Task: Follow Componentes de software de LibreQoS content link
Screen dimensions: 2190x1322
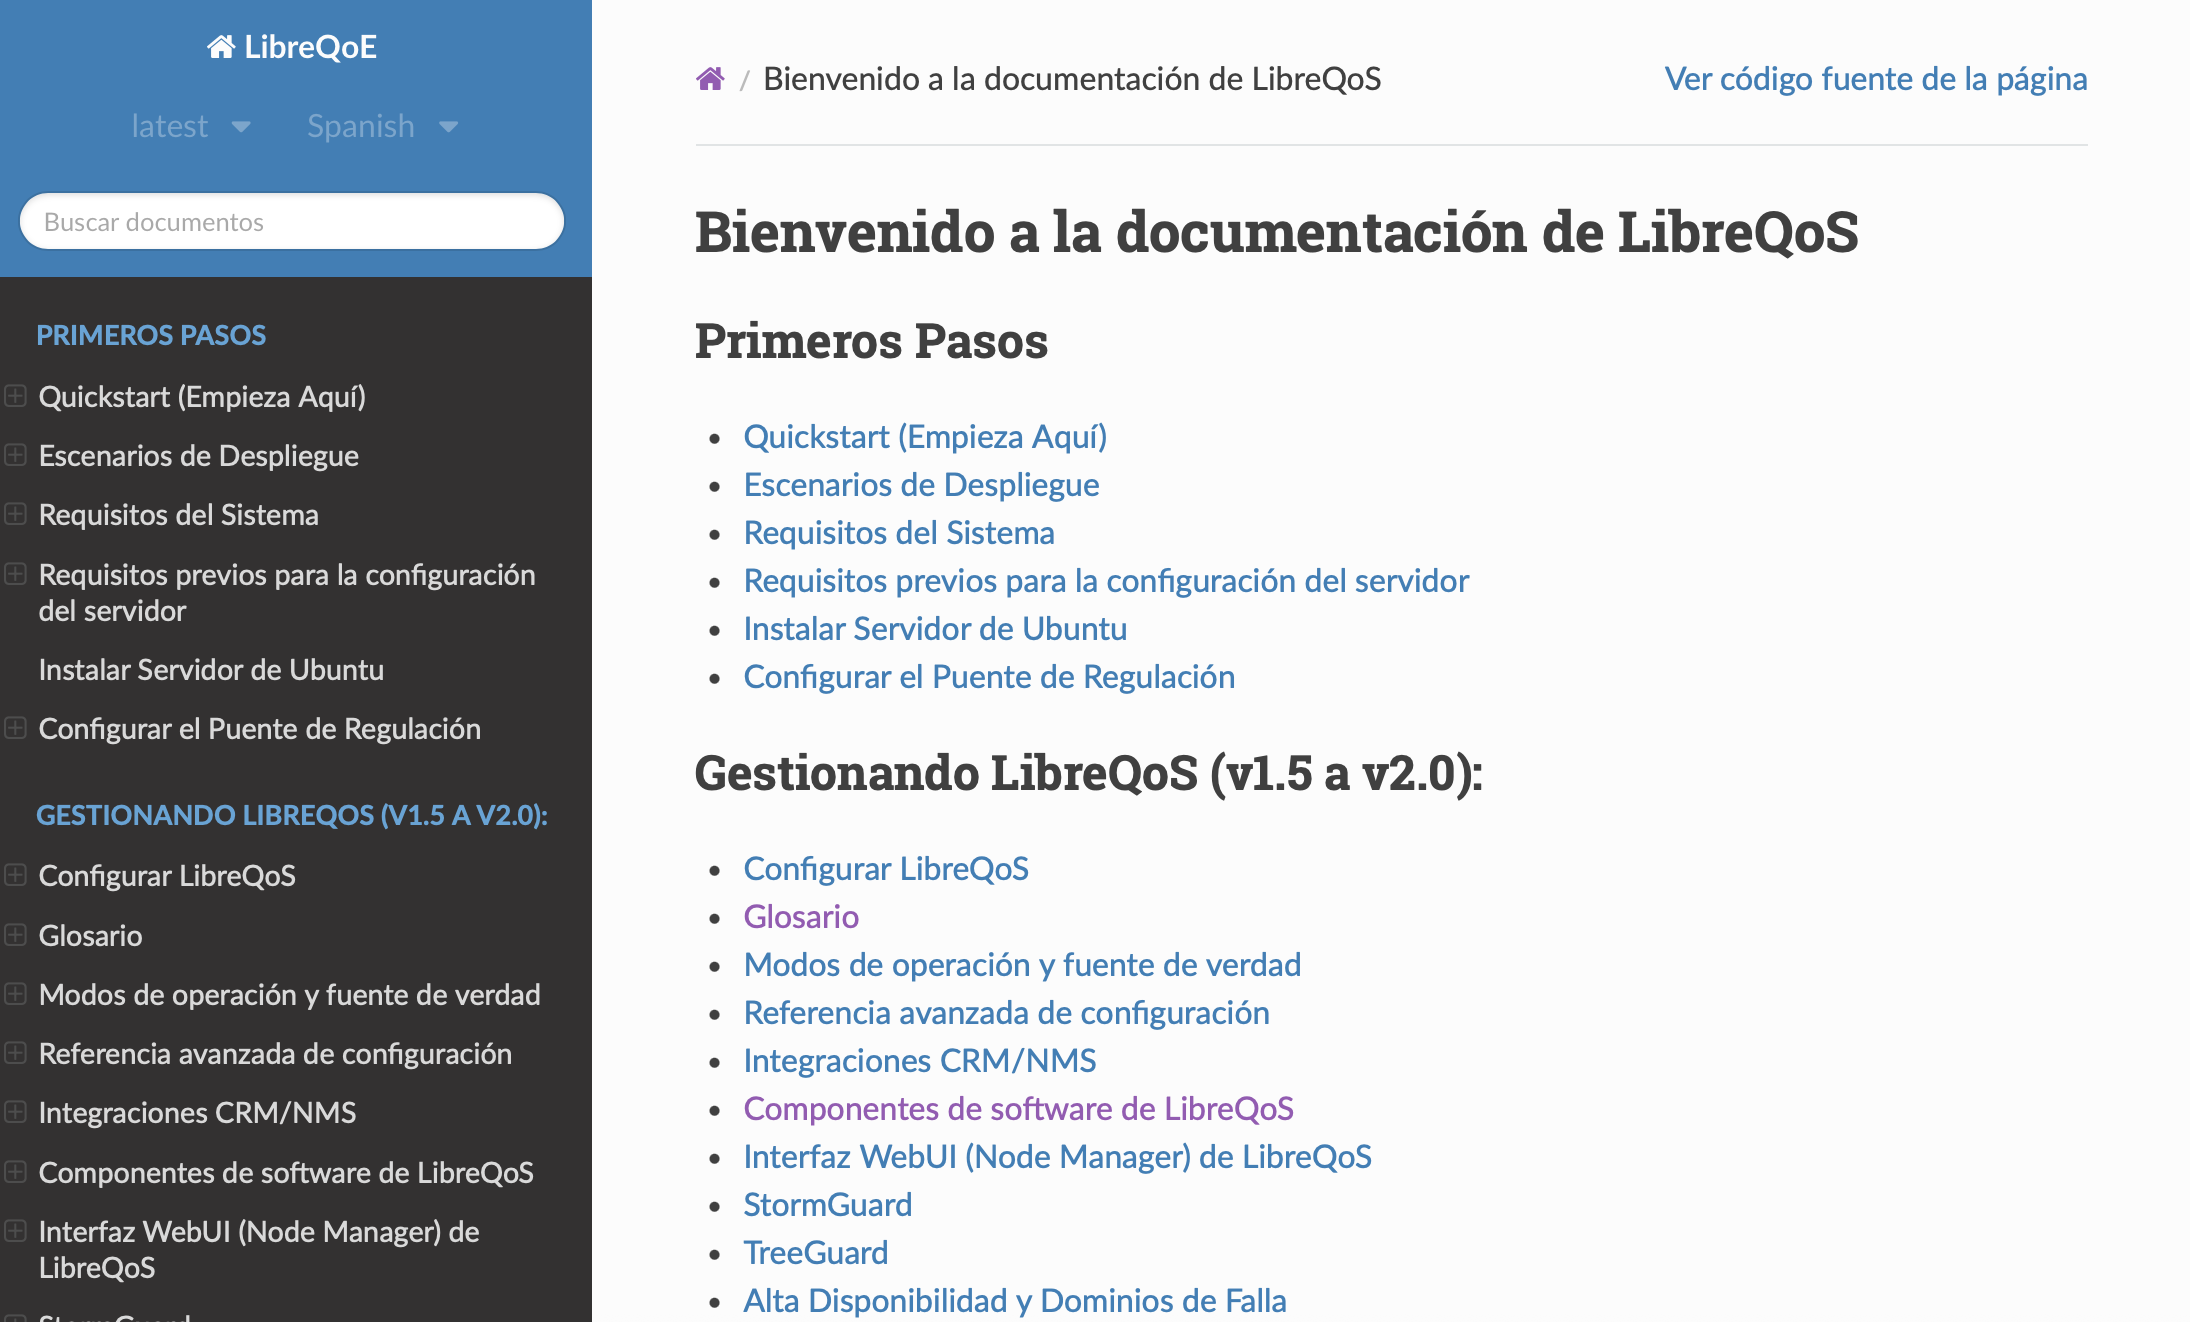Action: tap(1018, 1109)
